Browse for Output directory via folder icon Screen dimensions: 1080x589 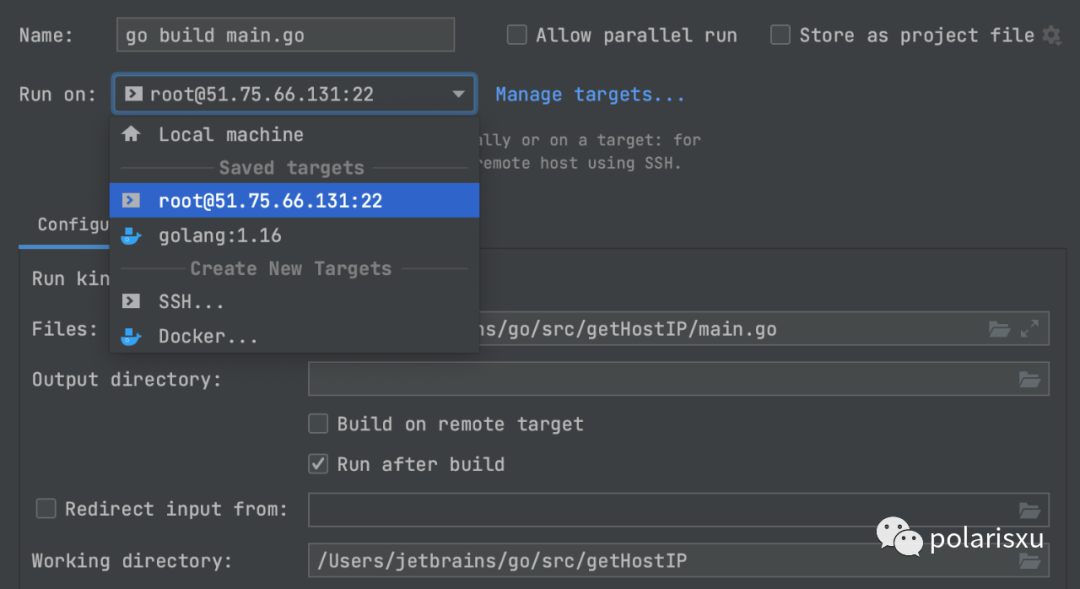click(1029, 379)
